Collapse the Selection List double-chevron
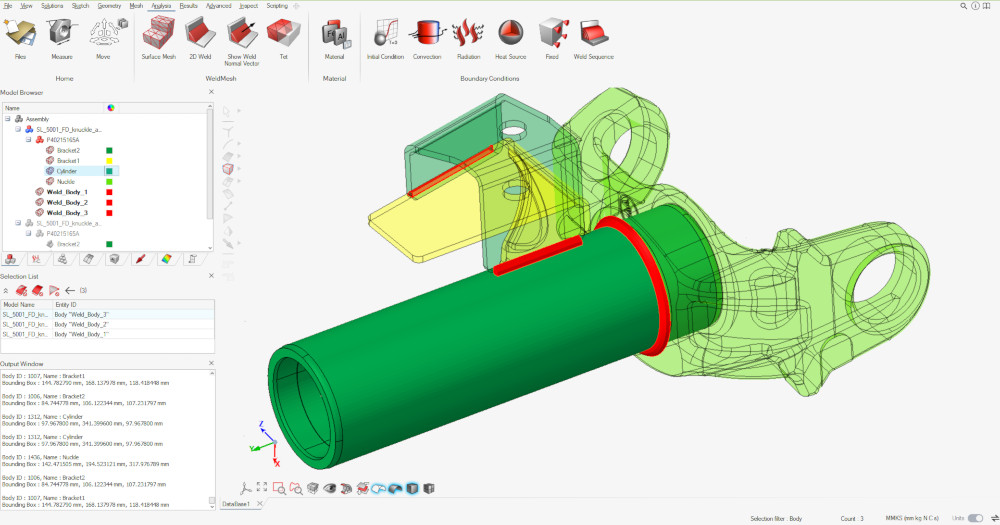The width and height of the screenshot is (1000, 525). click(x=6, y=290)
